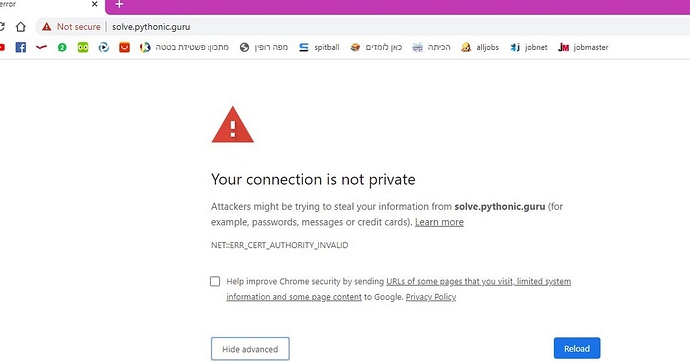Click the home icon in toolbar
Screen dimensions: 690x362
pyautogui.click(x=20, y=27)
